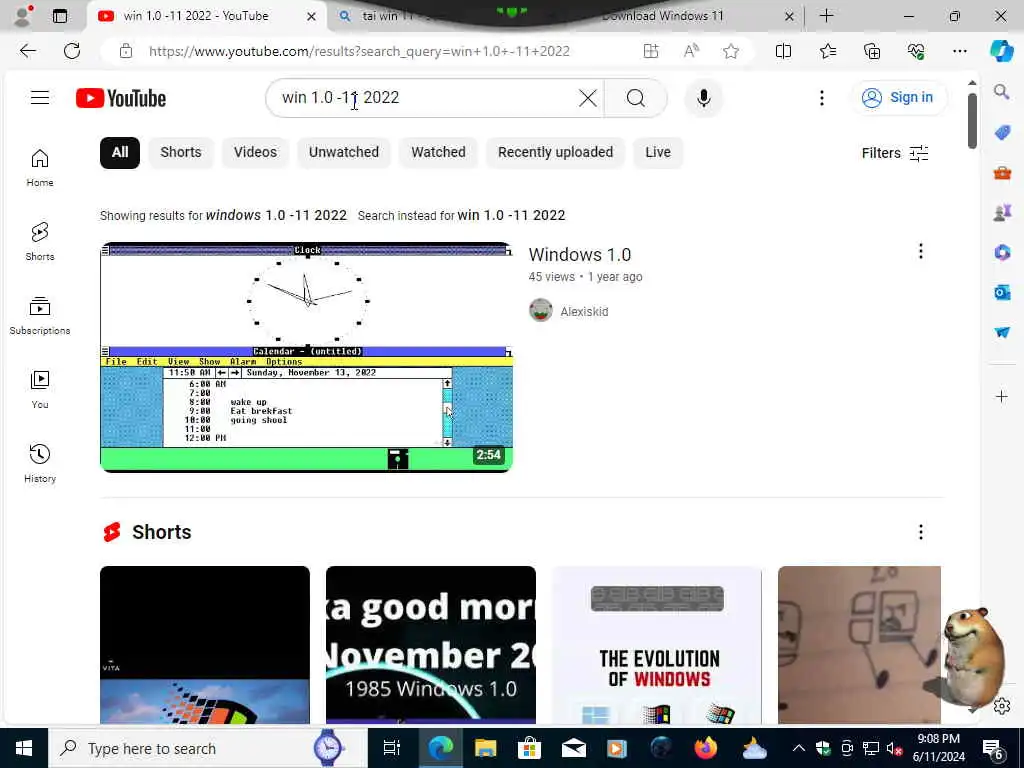Show hidden system tray icons

point(798,748)
